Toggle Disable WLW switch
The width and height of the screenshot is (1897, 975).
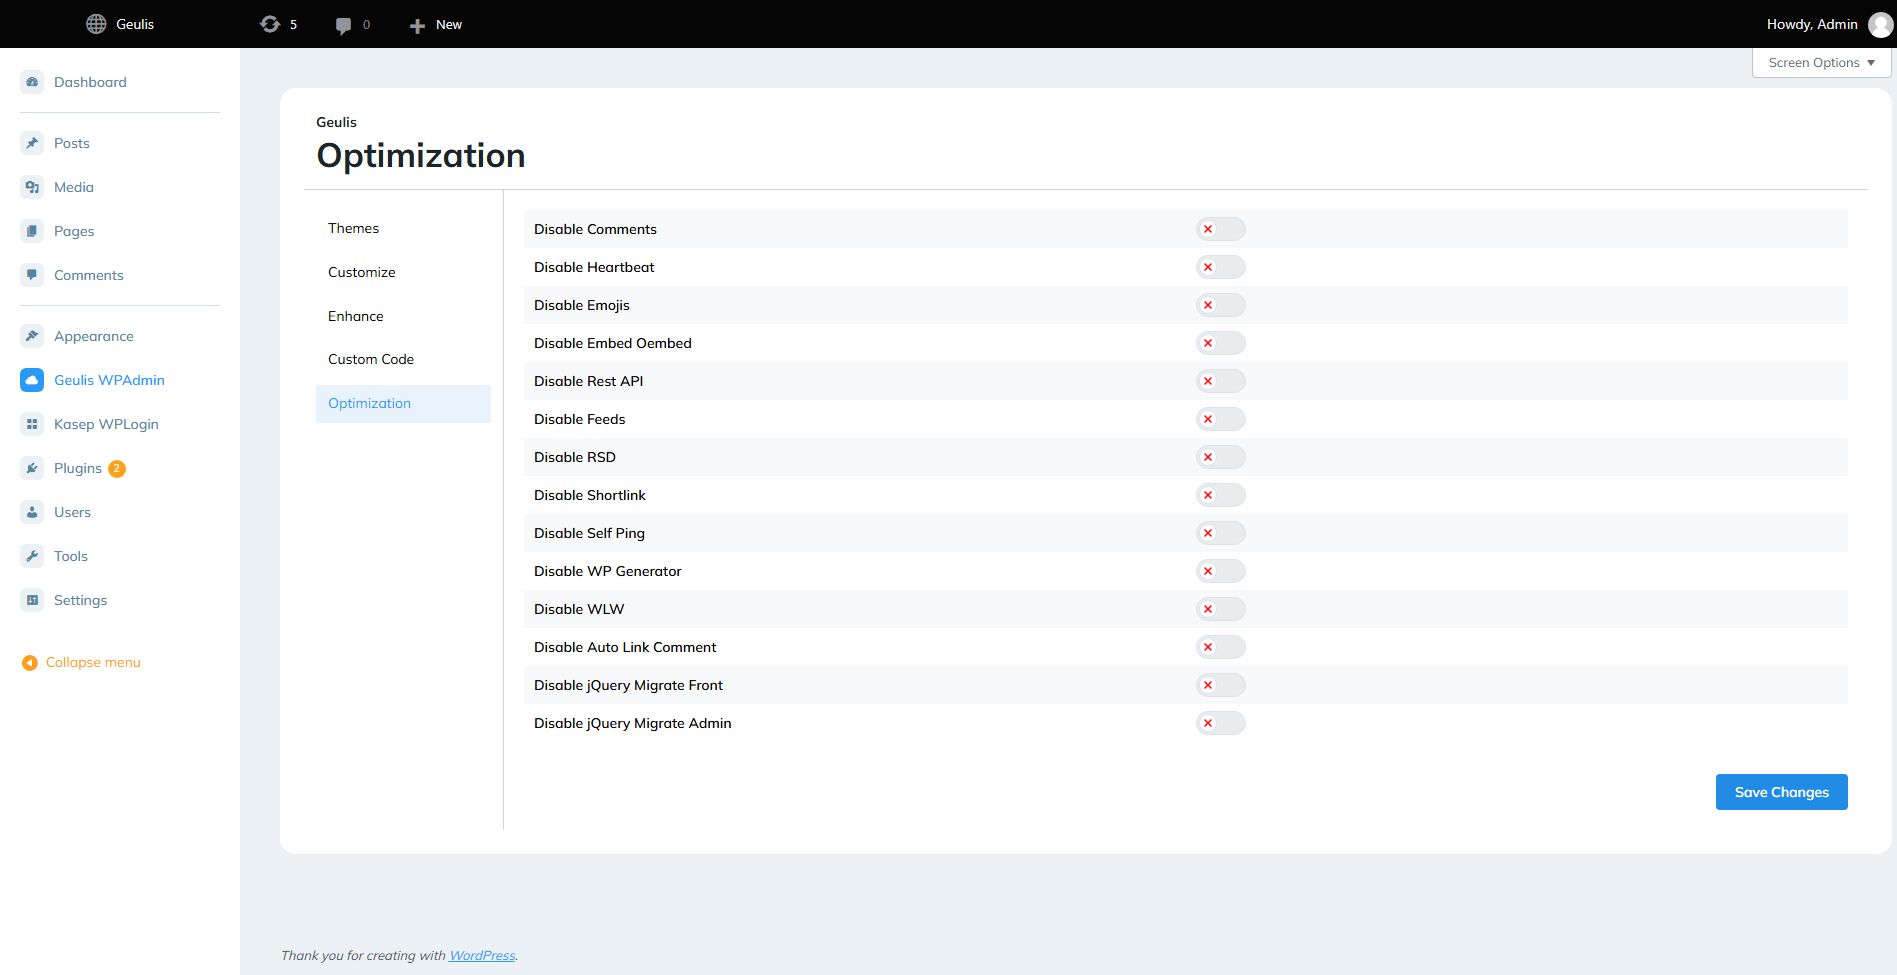point(1220,609)
